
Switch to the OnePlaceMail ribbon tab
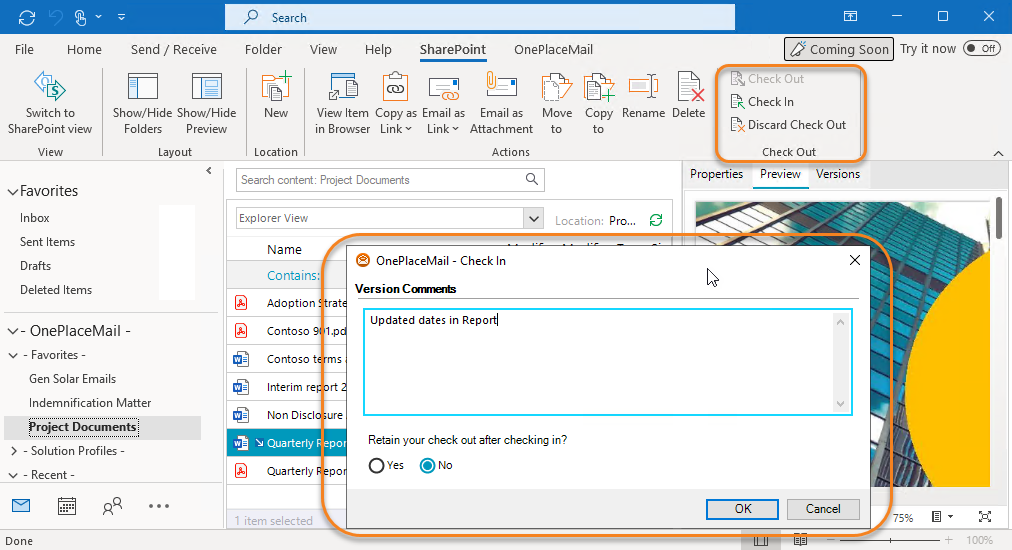click(553, 49)
